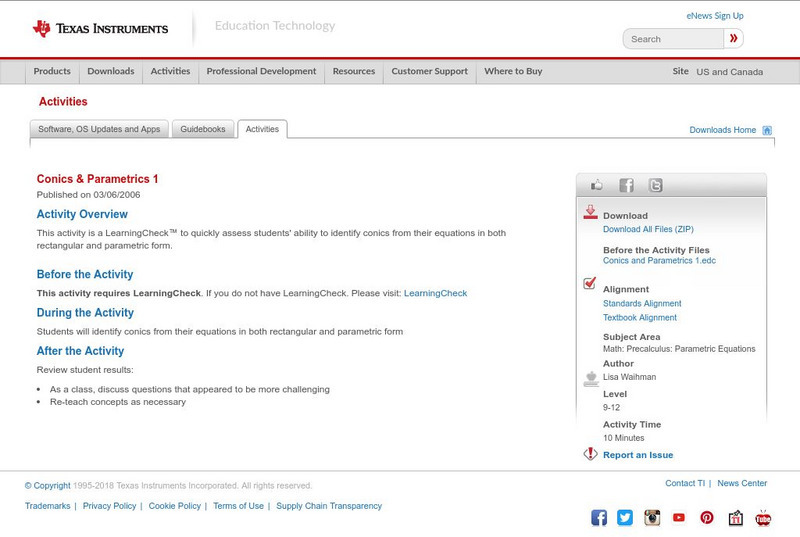Image resolution: width=800 pixels, height=537 pixels.
Task: Click the After the Activity heading
Action: pos(80,351)
